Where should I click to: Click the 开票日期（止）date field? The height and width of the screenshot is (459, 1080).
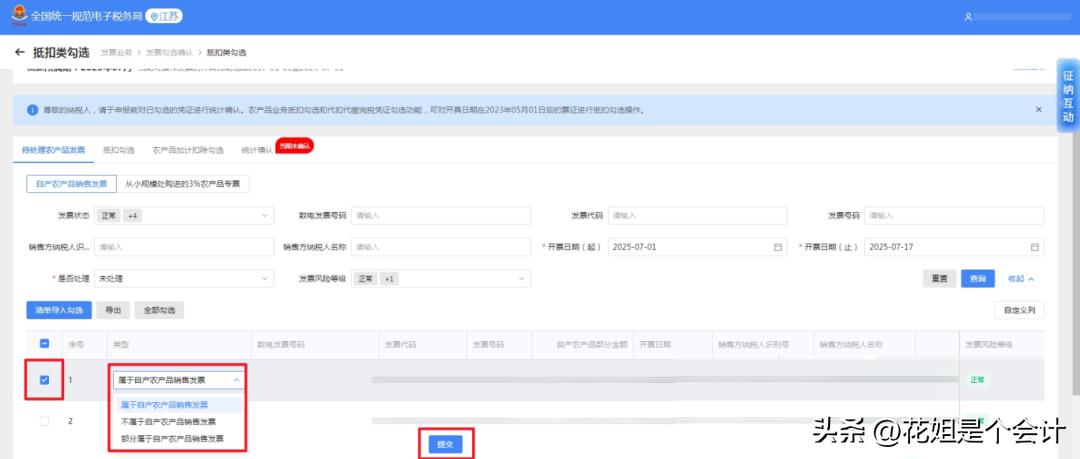[x=954, y=247]
